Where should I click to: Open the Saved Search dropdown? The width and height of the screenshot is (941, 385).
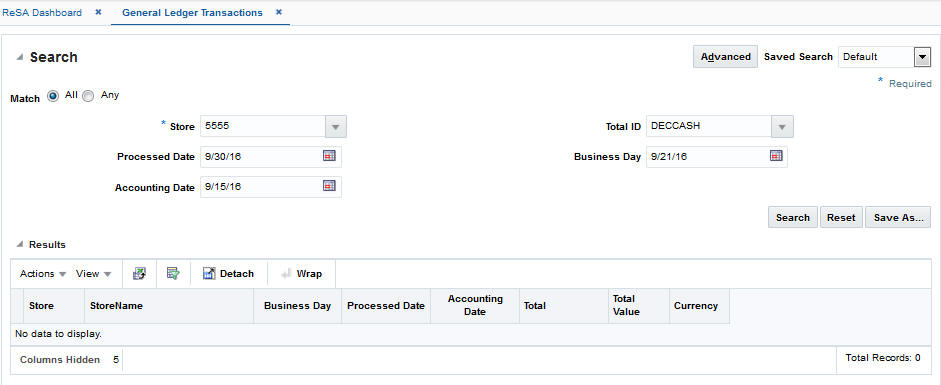coord(922,57)
